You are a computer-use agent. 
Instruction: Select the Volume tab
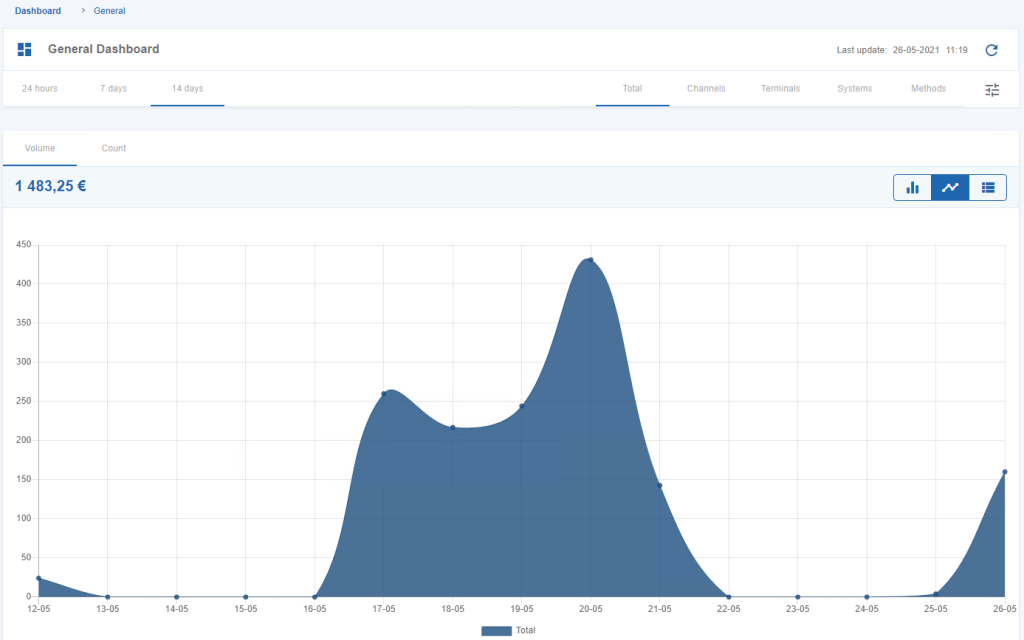[40, 148]
